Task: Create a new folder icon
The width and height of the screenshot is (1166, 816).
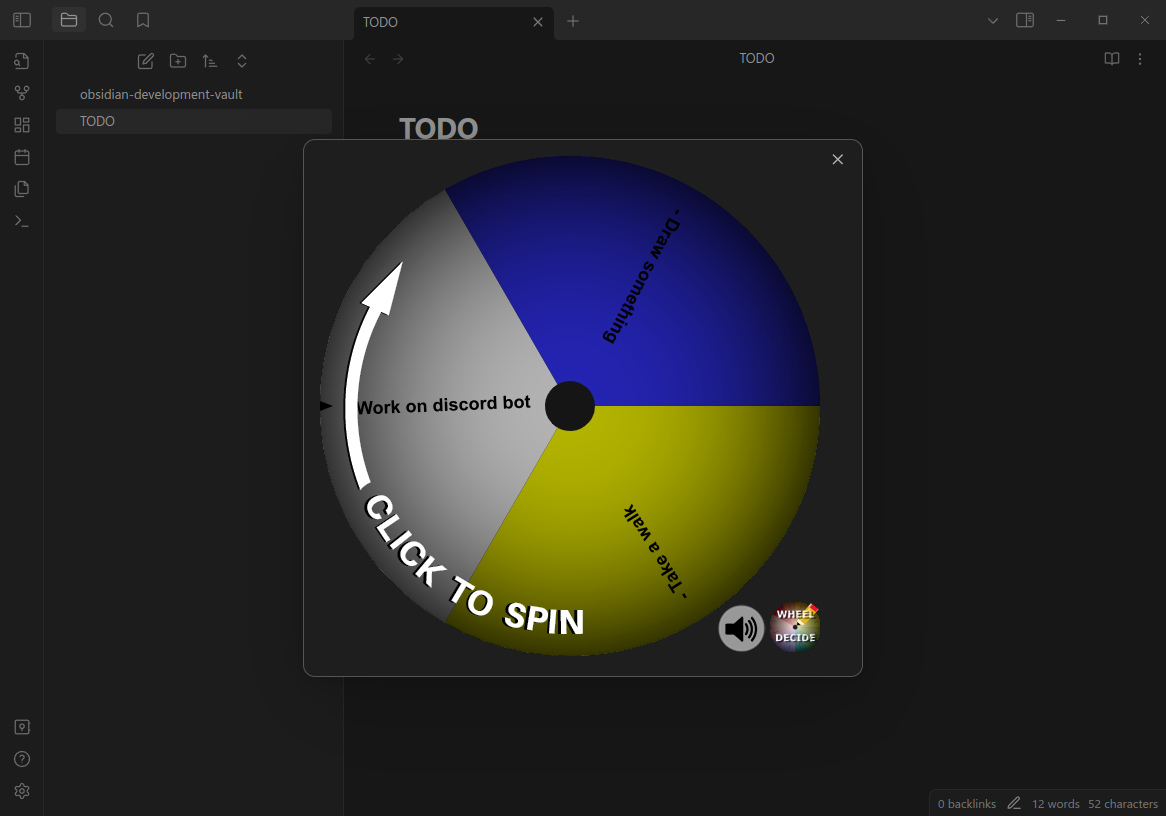Action: coord(178,61)
